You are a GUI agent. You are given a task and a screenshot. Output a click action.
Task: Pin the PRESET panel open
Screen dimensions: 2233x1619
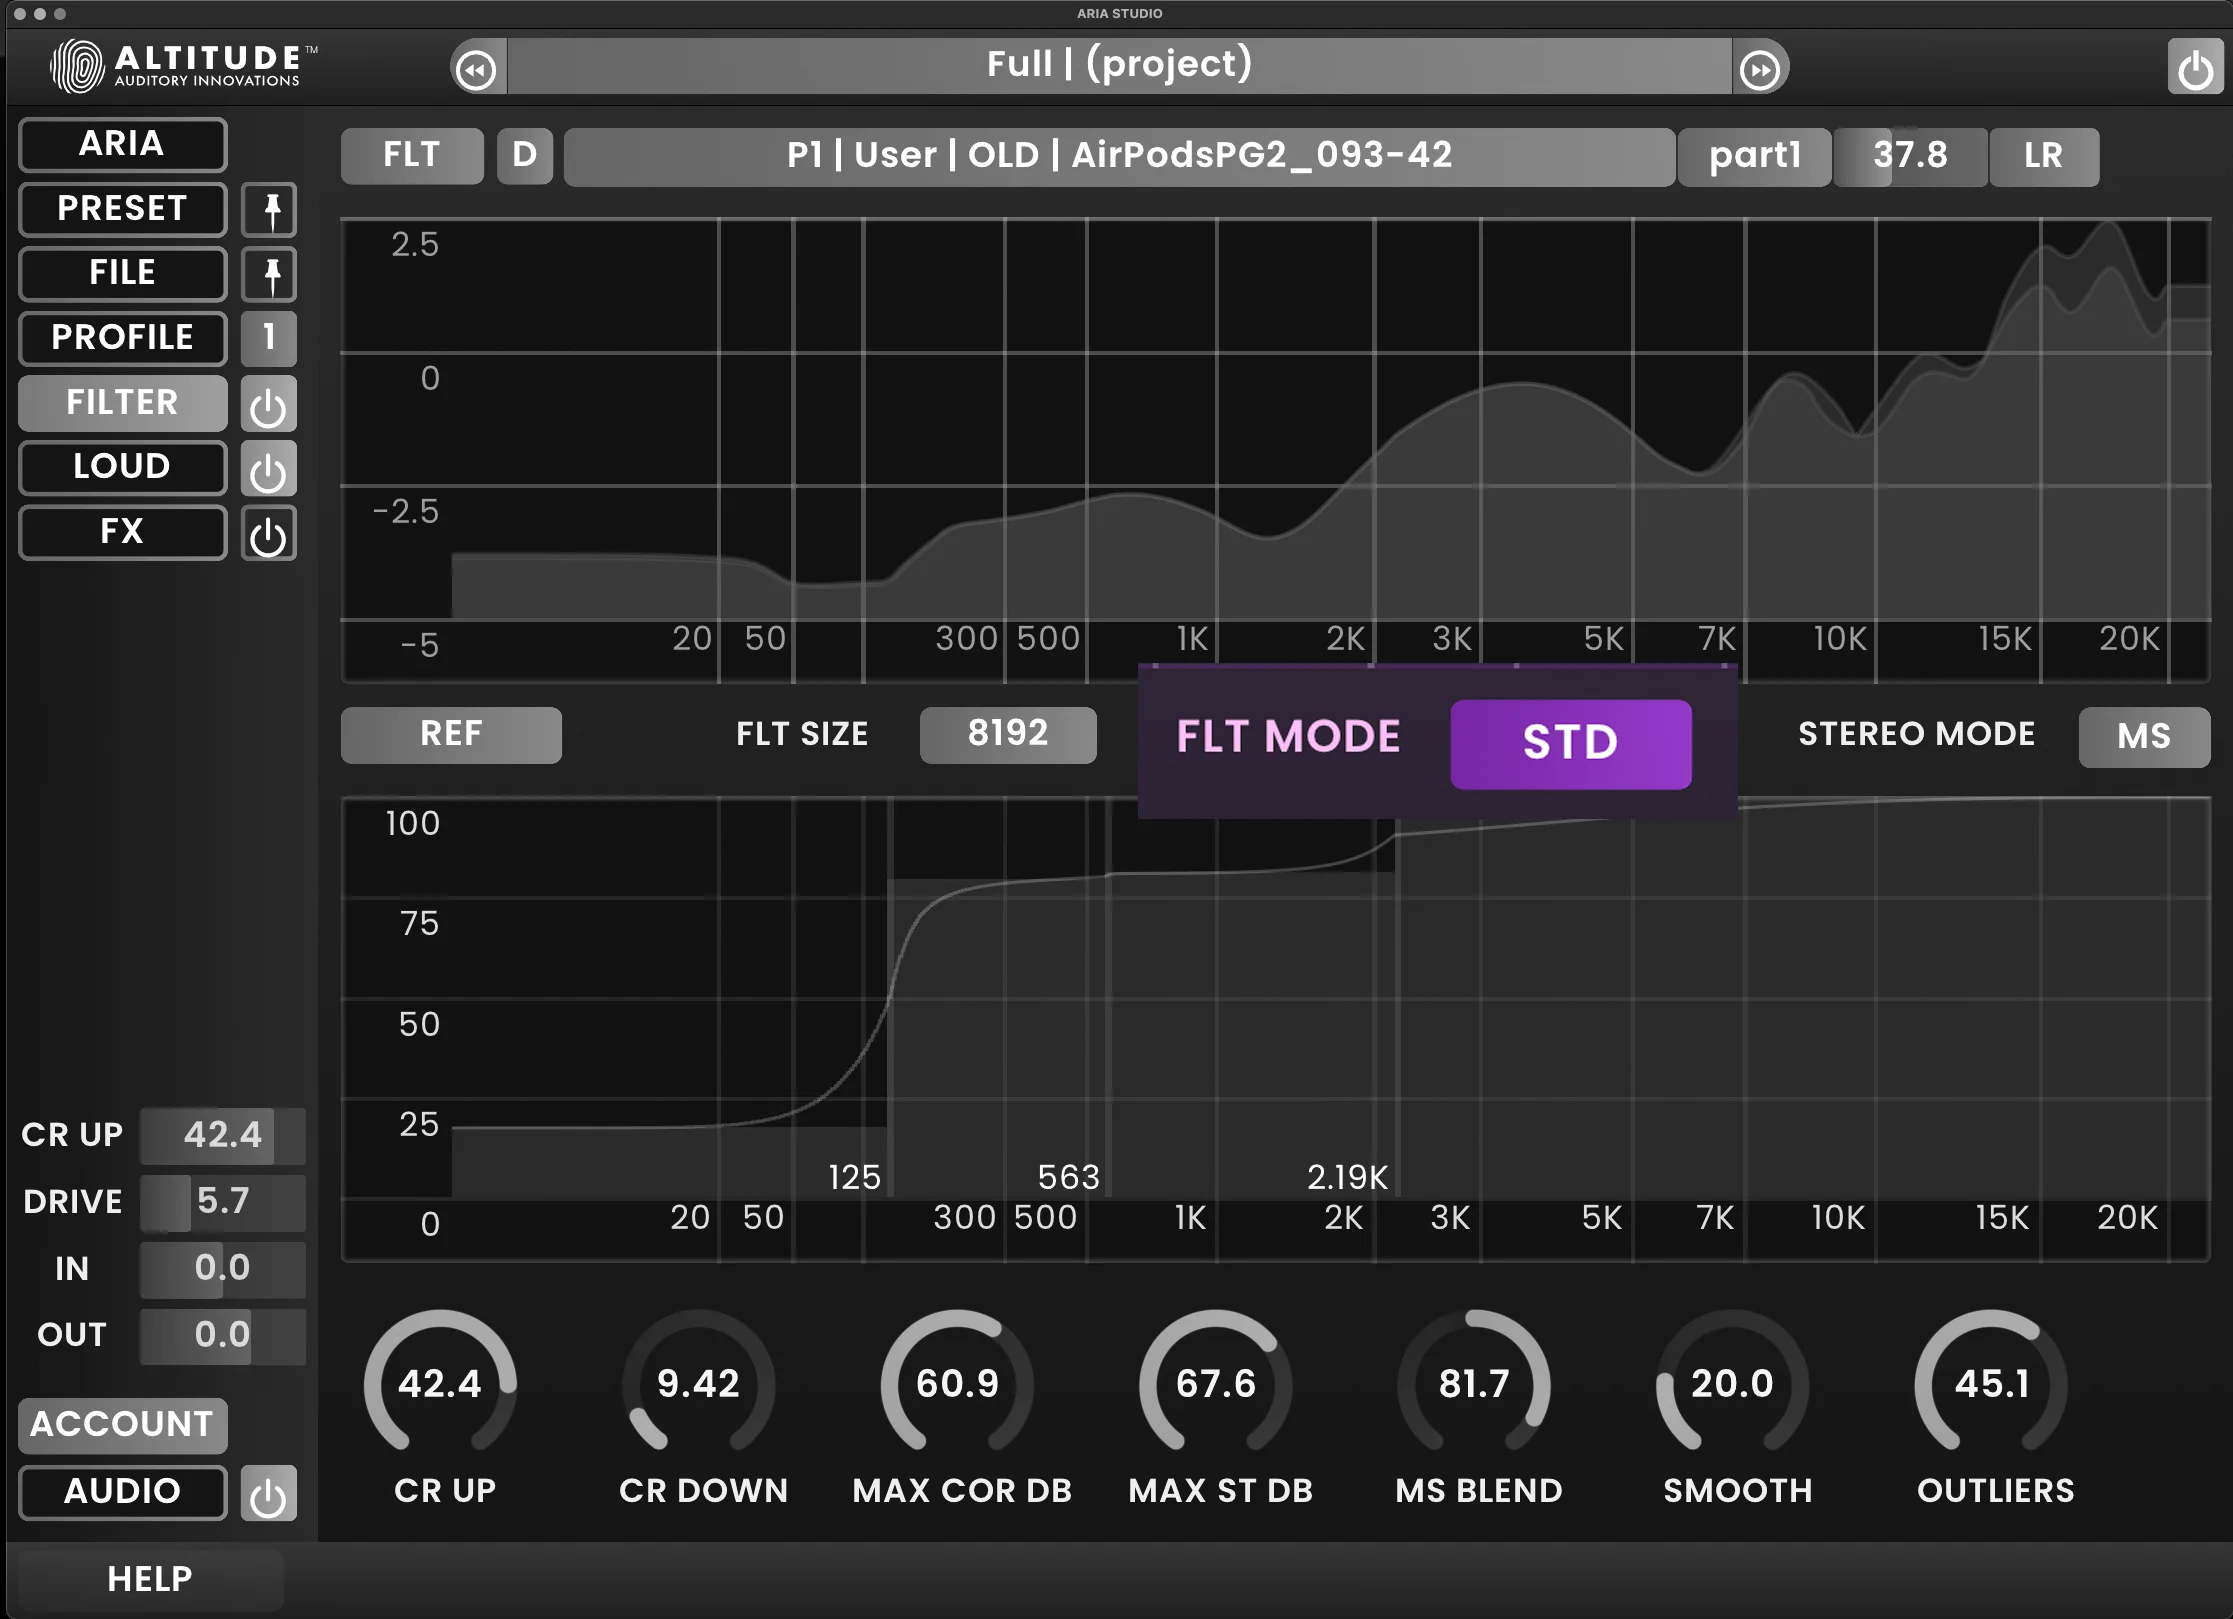[x=268, y=209]
